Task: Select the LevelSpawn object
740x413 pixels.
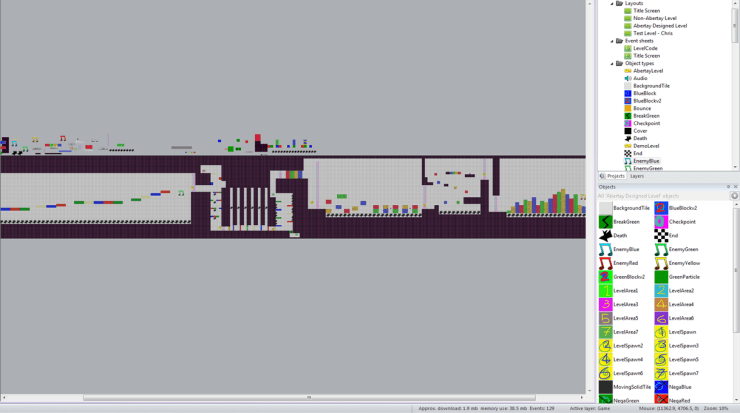Action: [675, 331]
